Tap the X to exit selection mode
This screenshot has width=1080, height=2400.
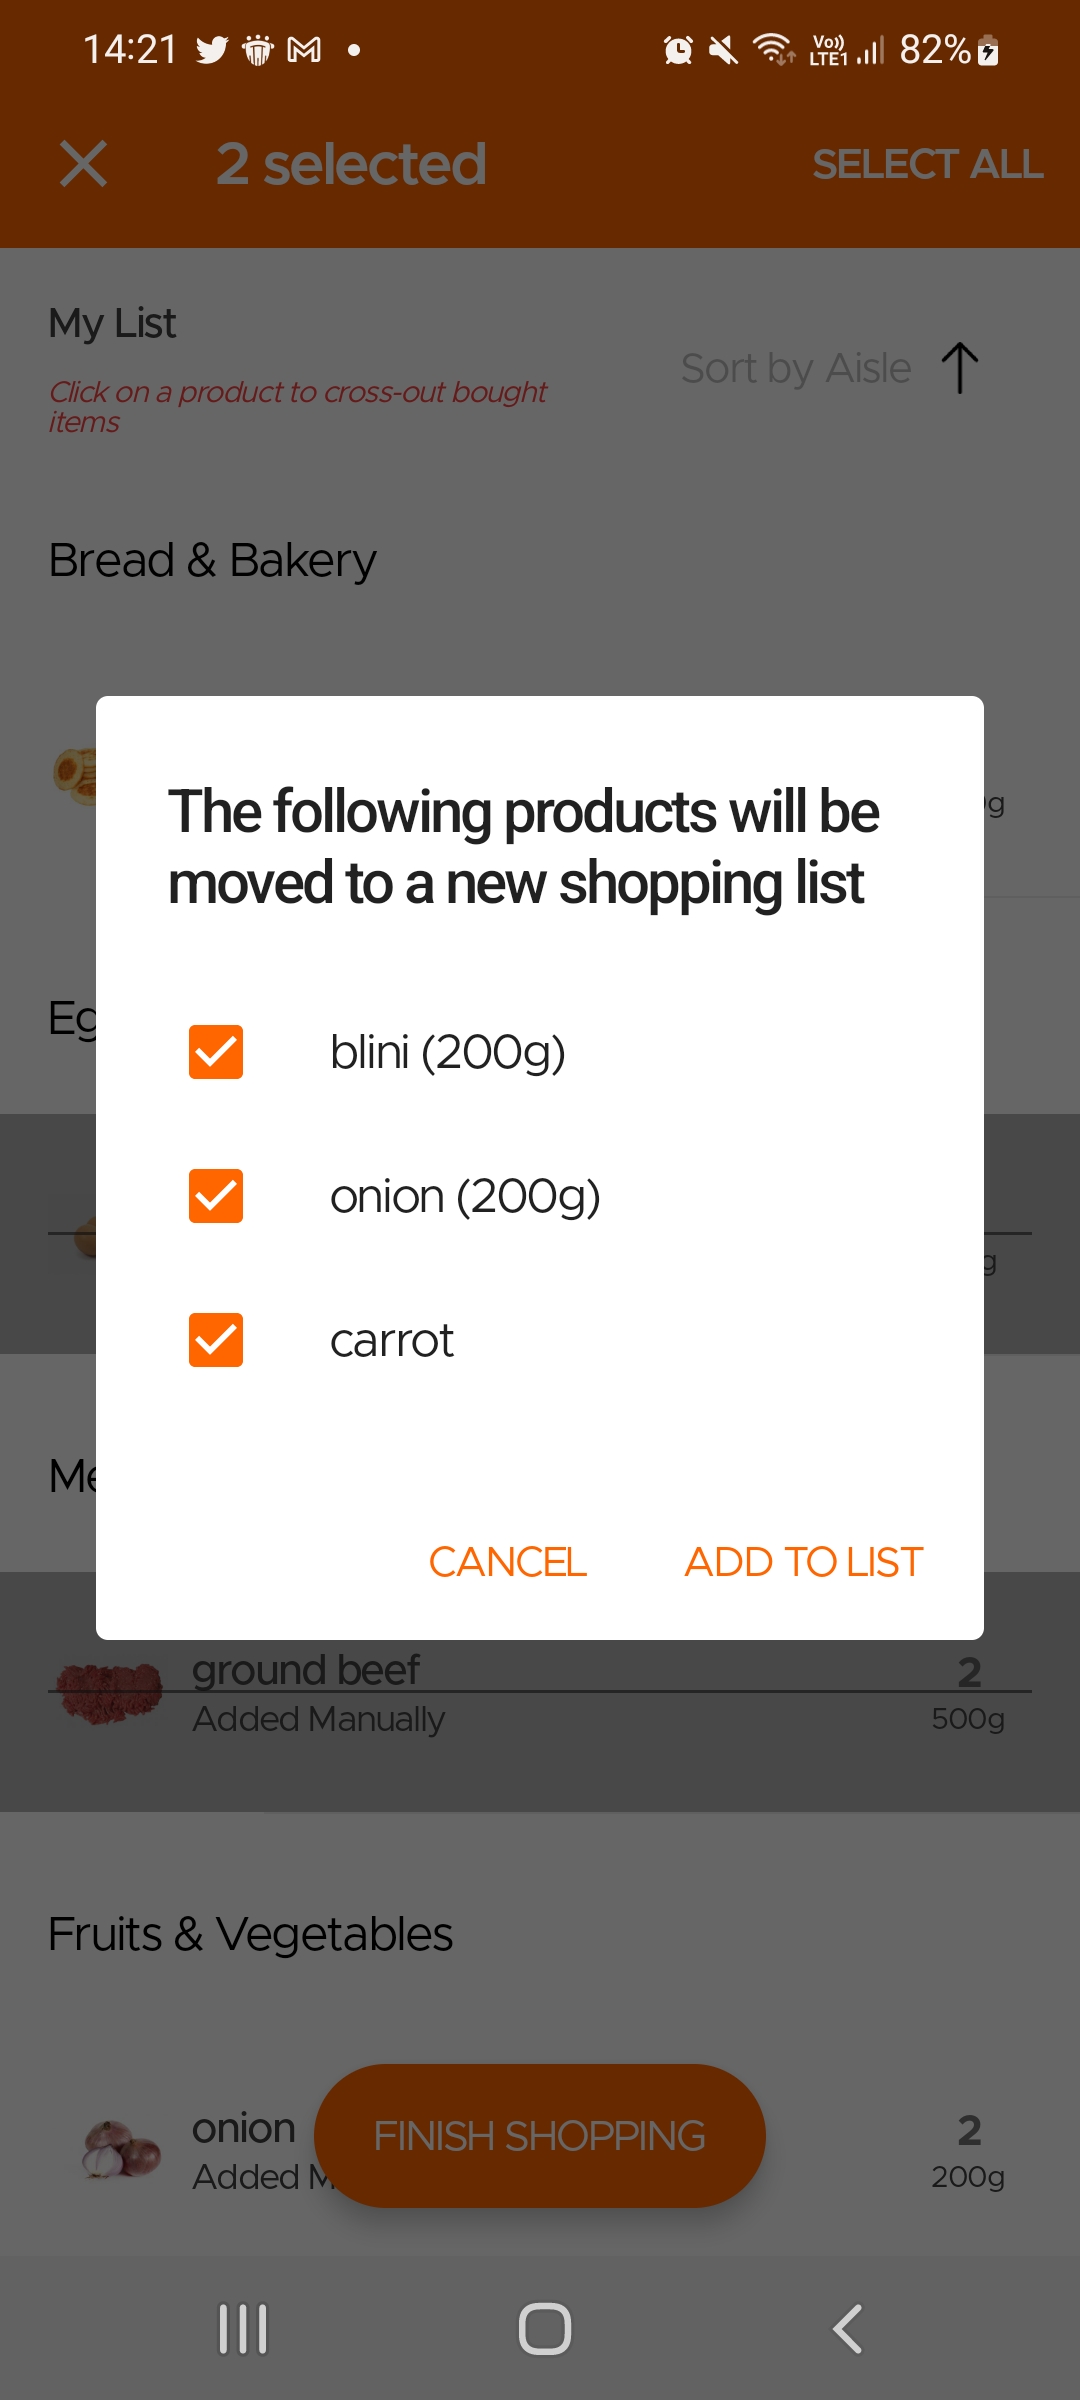pyautogui.click(x=83, y=164)
